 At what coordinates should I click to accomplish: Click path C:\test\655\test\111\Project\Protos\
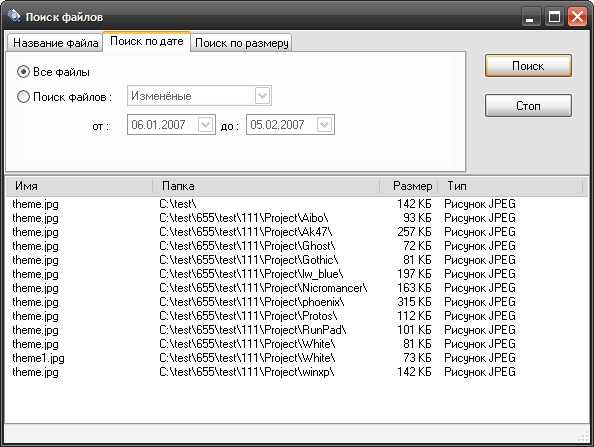click(x=248, y=316)
